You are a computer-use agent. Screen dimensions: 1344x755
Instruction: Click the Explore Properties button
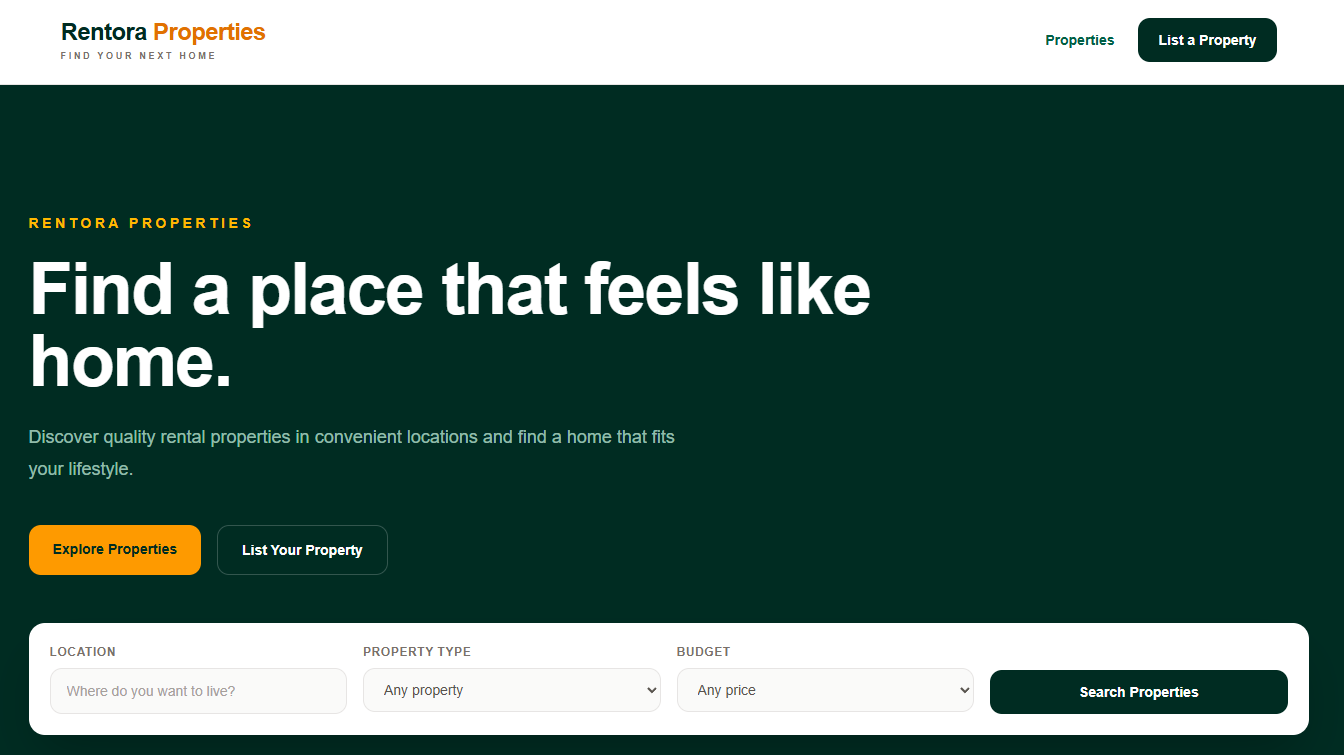(x=115, y=550)
